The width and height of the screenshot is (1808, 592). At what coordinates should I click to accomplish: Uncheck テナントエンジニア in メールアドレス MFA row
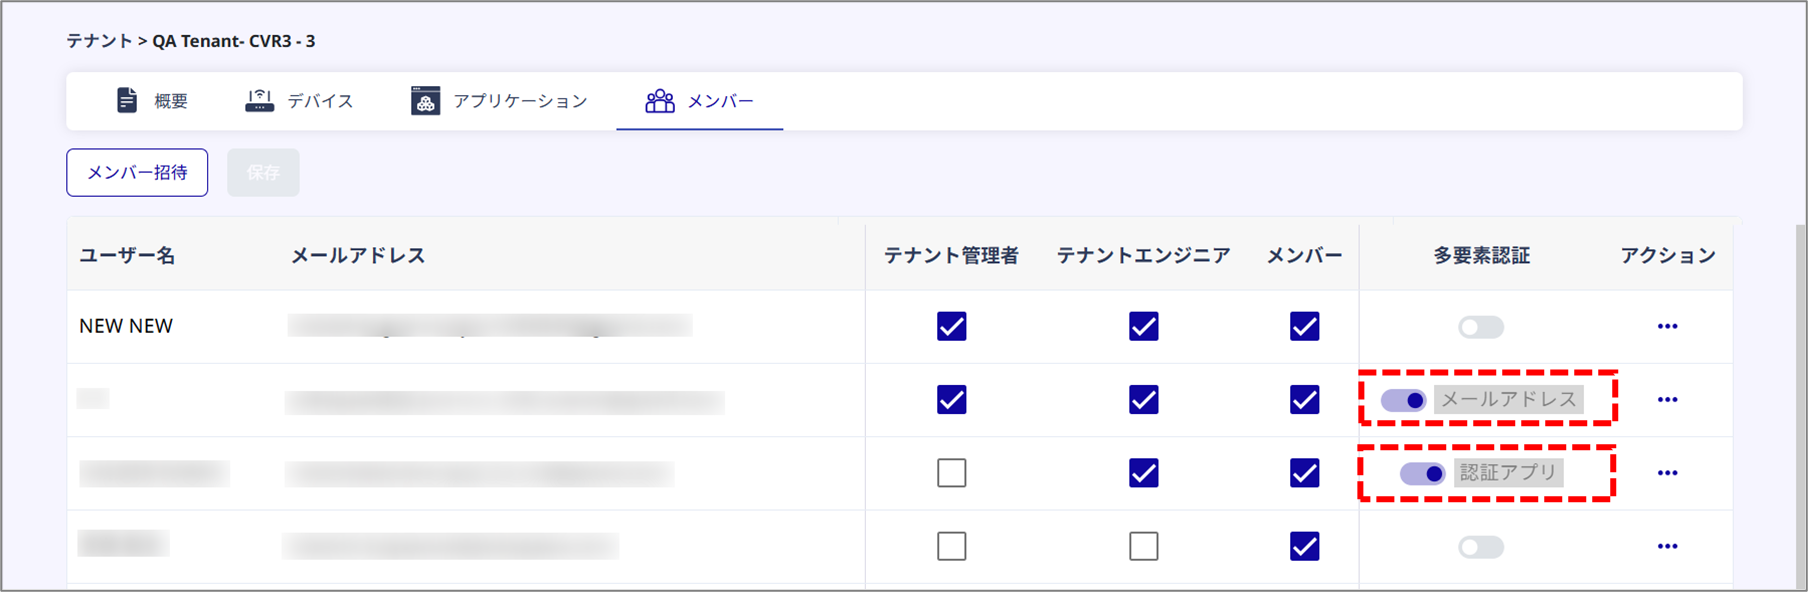[1144, 400]
